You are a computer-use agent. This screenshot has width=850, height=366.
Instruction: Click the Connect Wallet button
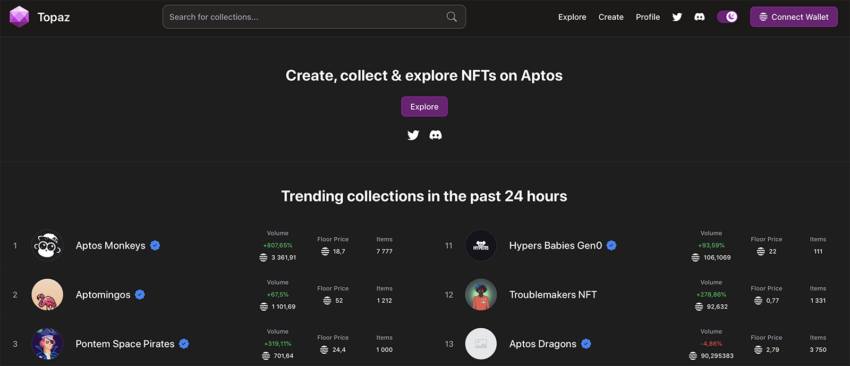[x=794, y=17]
